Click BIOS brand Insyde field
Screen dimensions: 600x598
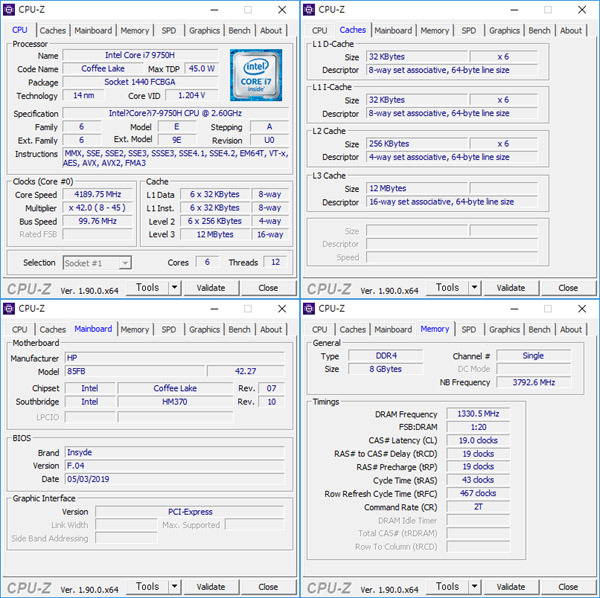[174, 452]
